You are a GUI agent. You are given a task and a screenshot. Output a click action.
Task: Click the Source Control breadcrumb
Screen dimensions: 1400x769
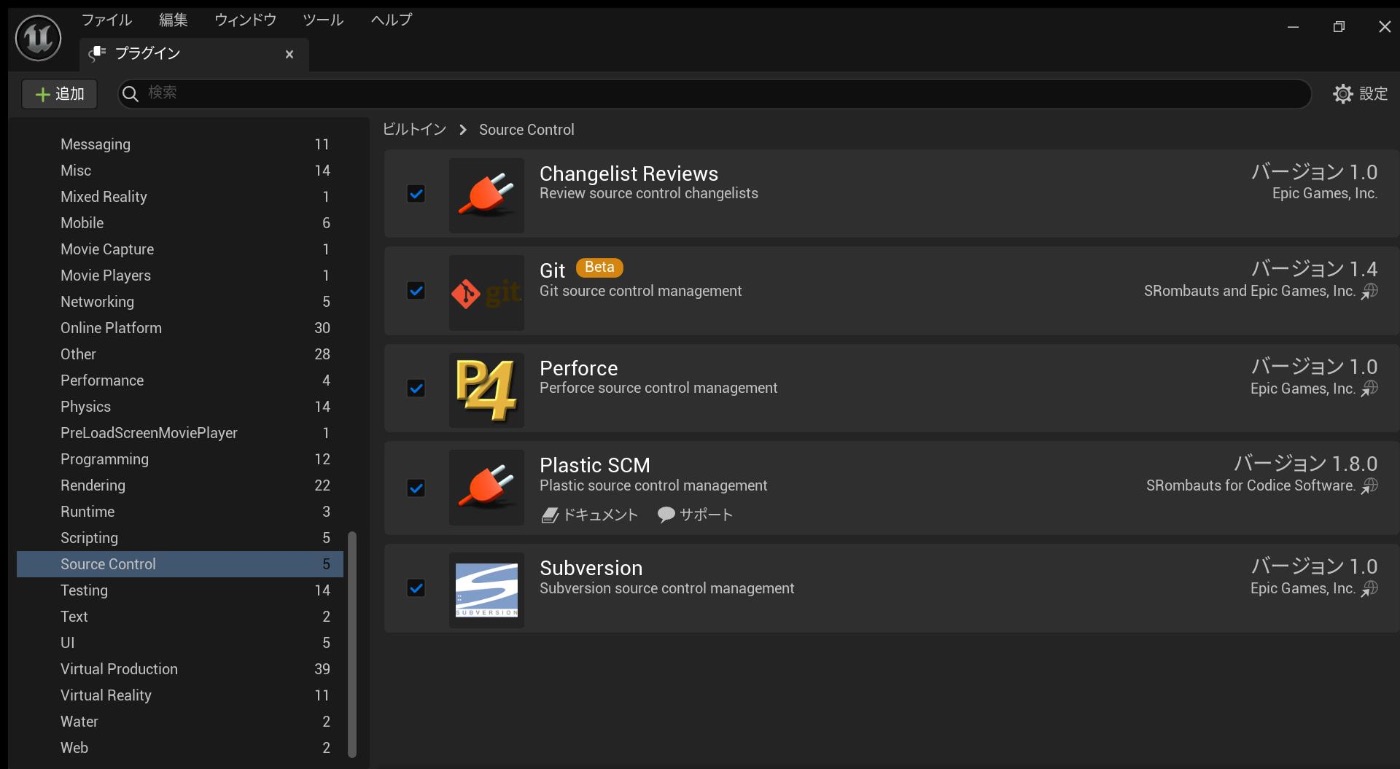[x=527, y=130]
